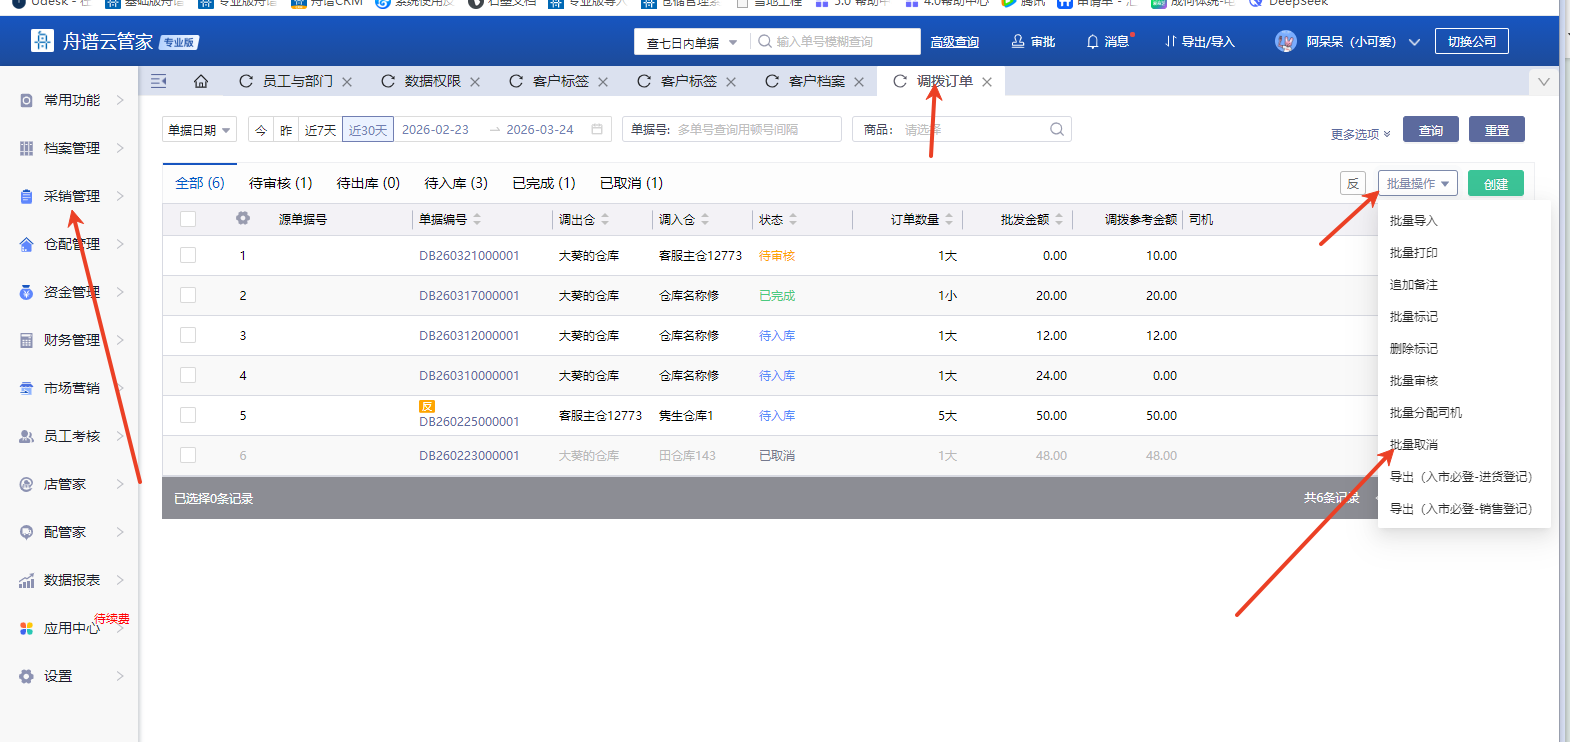
Task: Click the search magnifier in 商品 field
Action: tap(1057, 129)
